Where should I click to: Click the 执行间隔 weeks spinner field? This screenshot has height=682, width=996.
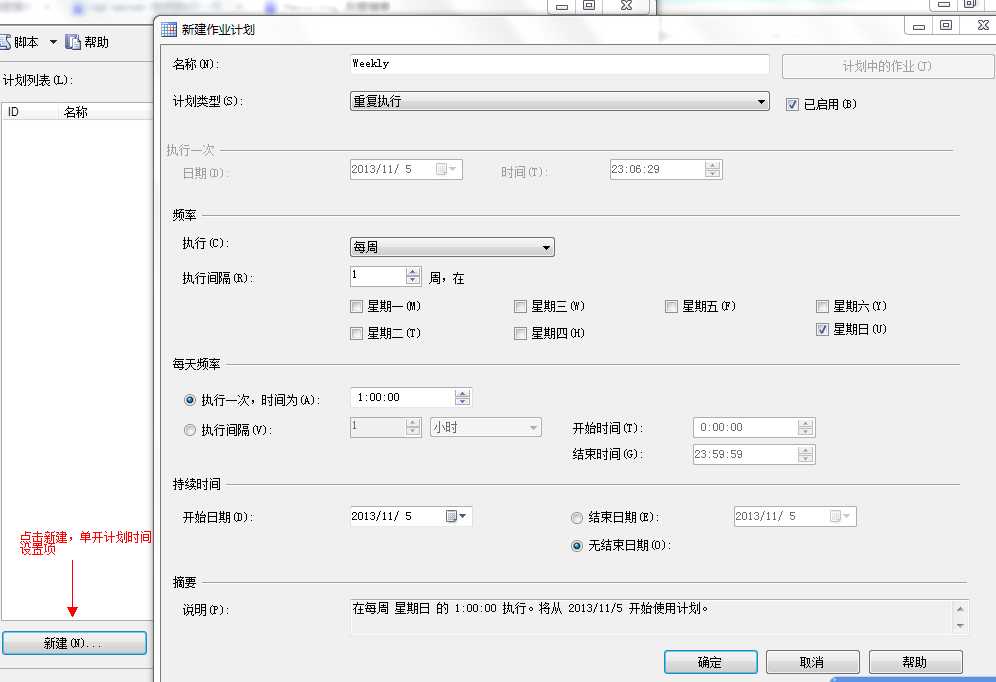click(x=385, y=276)
